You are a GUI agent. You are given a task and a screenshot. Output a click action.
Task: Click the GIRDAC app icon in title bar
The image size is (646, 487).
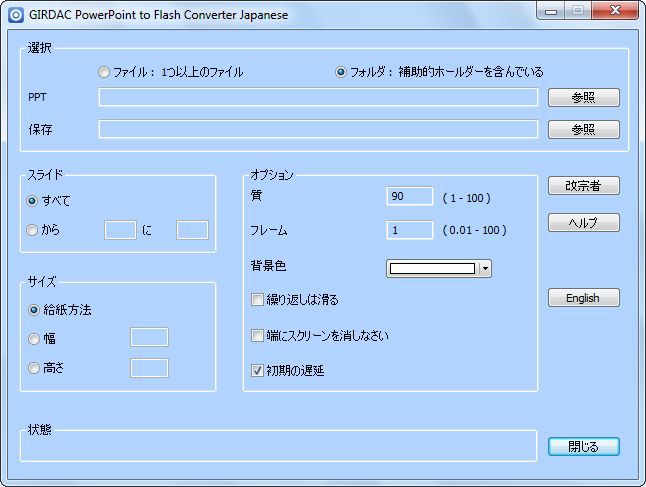point(16,15)
